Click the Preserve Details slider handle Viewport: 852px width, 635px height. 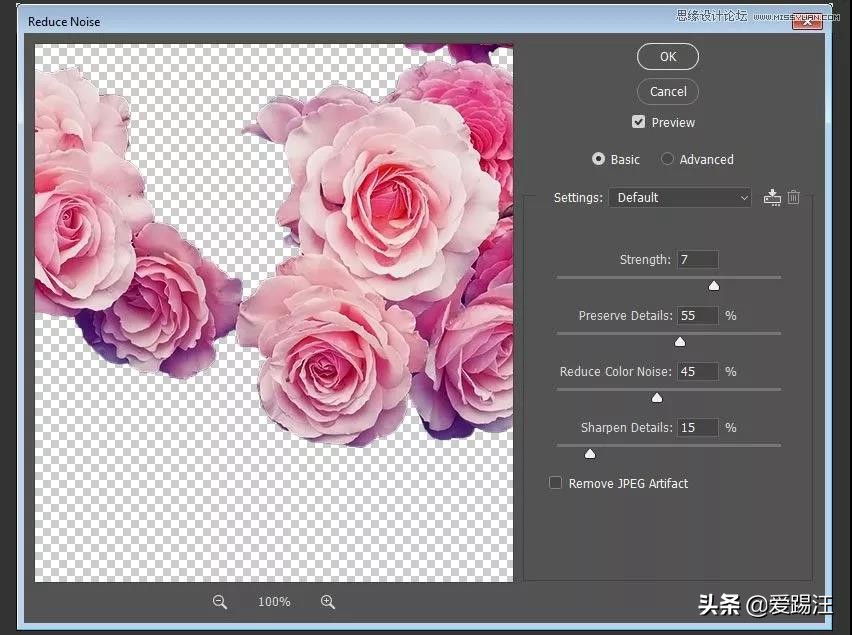point(680,342)
